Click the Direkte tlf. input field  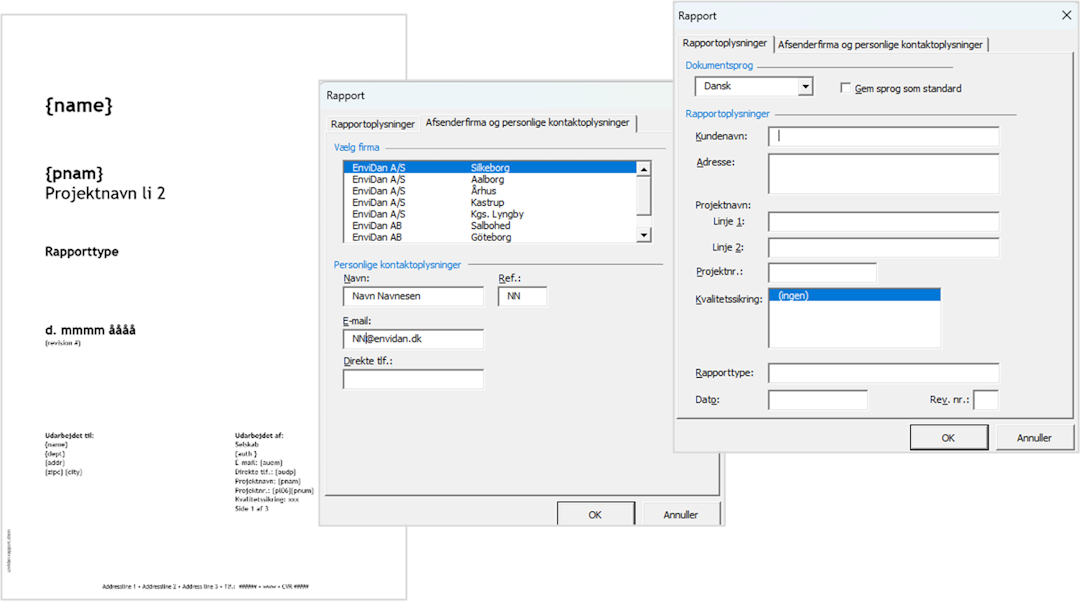point(413,380)
